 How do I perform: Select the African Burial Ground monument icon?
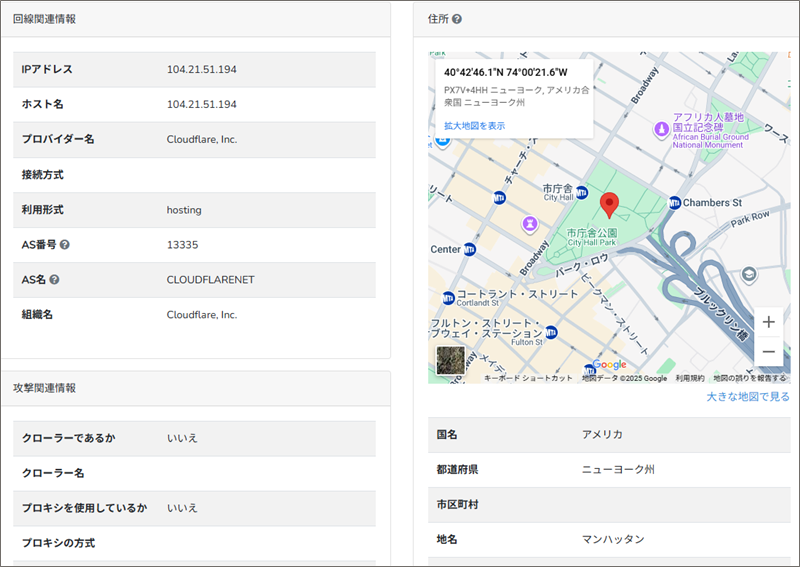(659, 129)
